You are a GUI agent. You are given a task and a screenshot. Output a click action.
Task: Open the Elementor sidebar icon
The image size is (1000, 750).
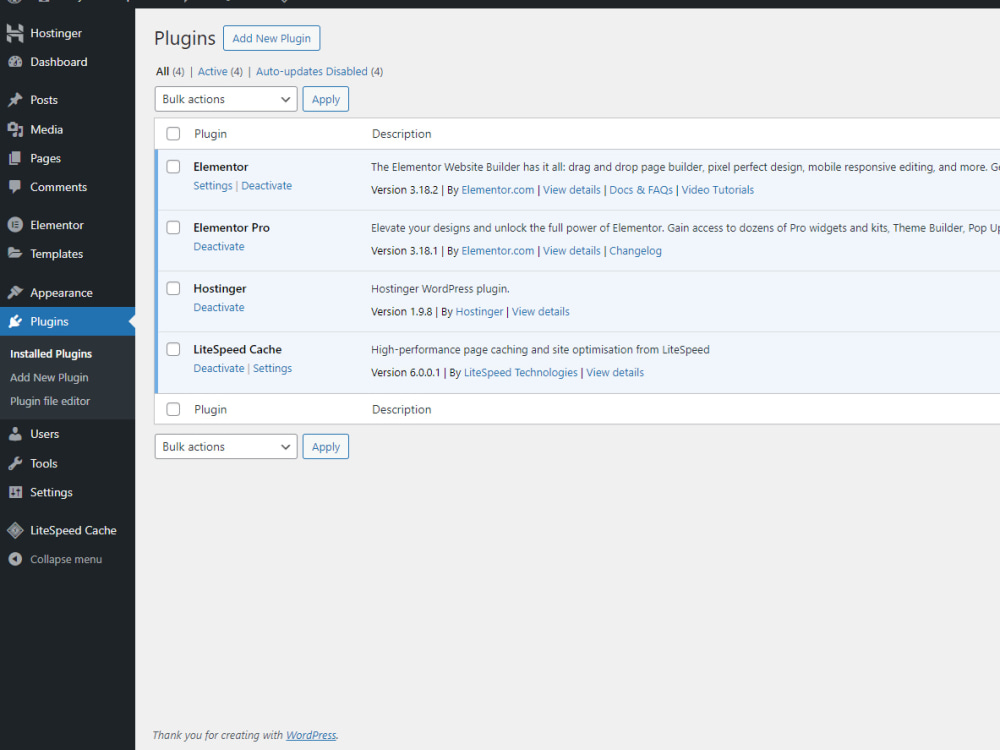[14, 224]
